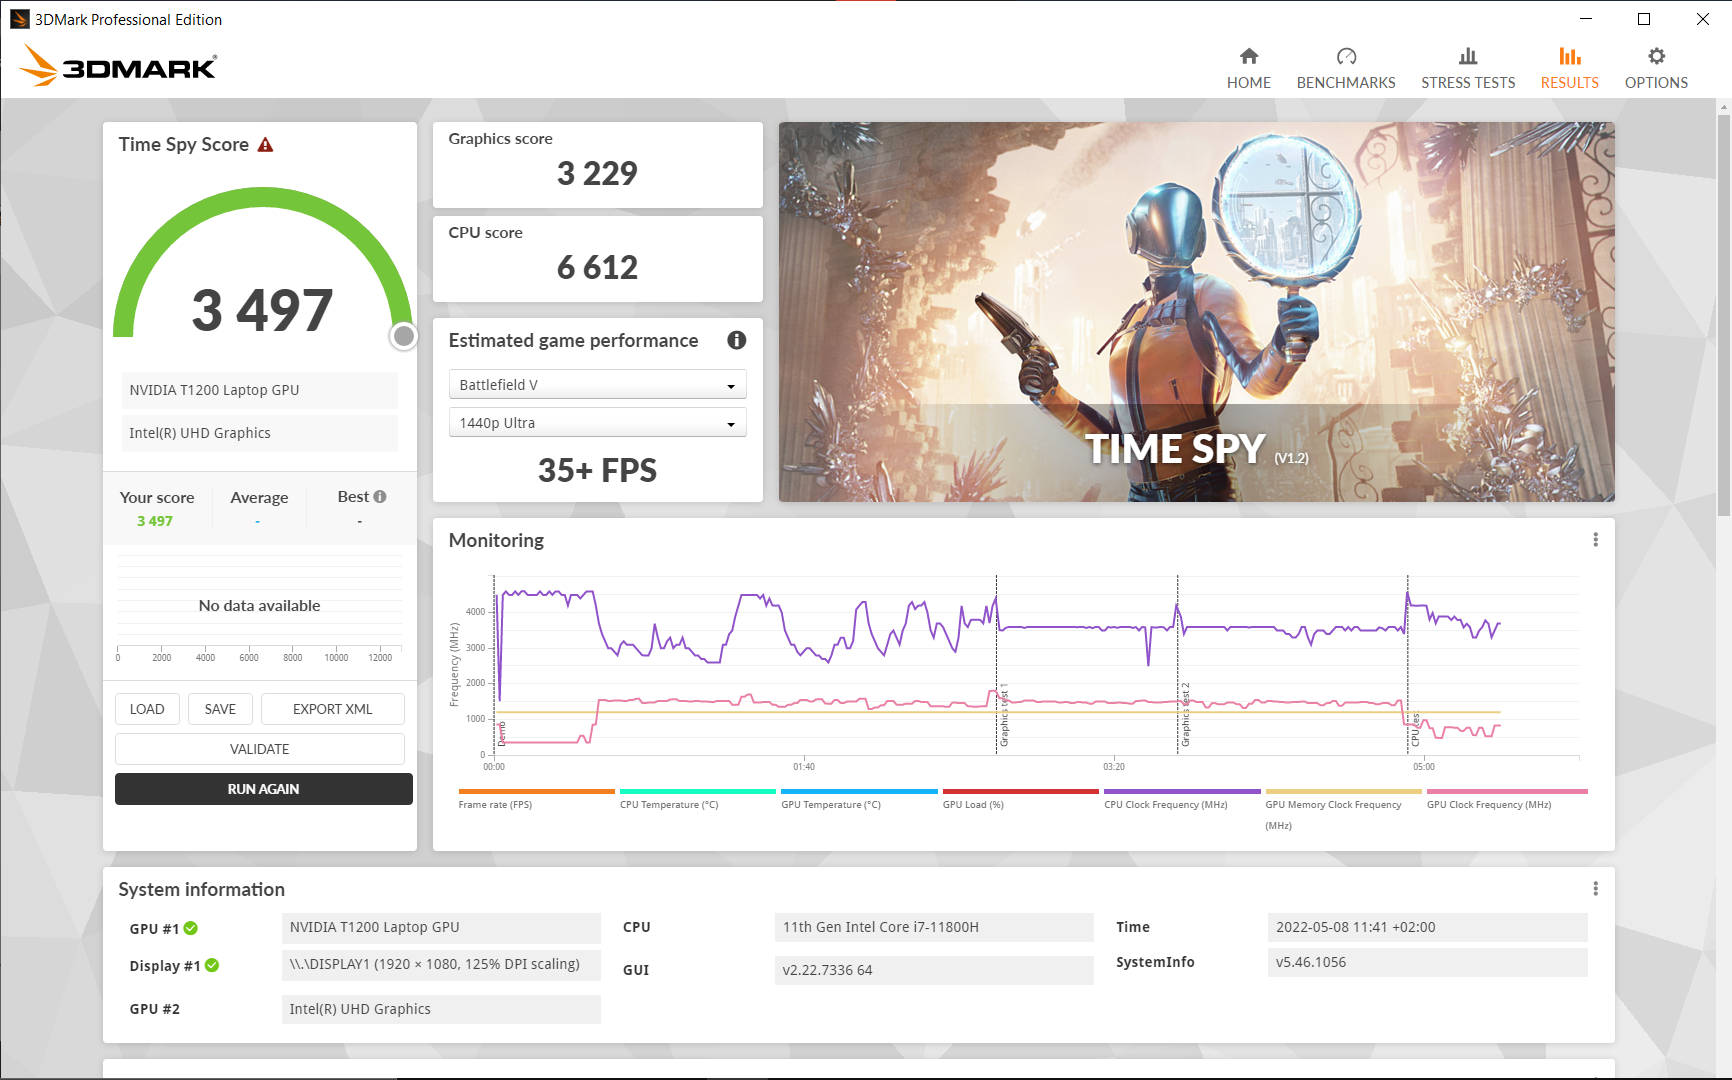1732x1080 pixels.
Task: Click Your score 3 497 value
Action: pyautogui.click(x=155, y=521)
